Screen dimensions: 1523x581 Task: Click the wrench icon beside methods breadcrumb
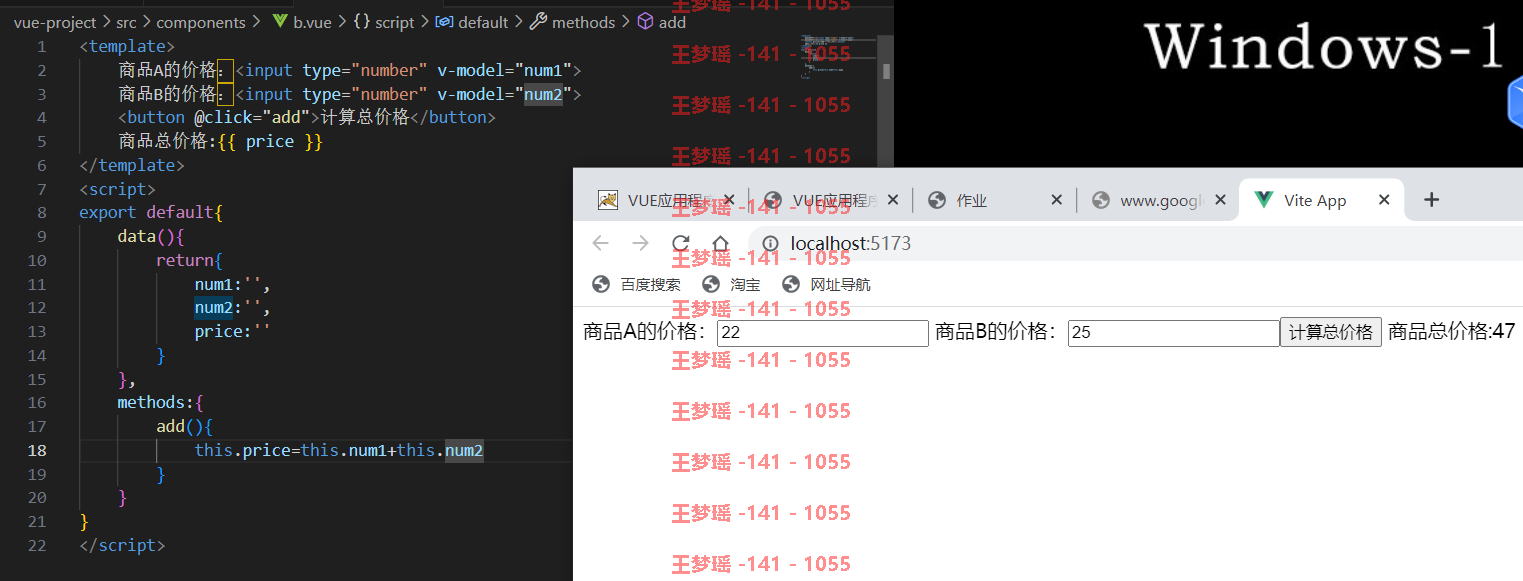click(x=538, y=22)
